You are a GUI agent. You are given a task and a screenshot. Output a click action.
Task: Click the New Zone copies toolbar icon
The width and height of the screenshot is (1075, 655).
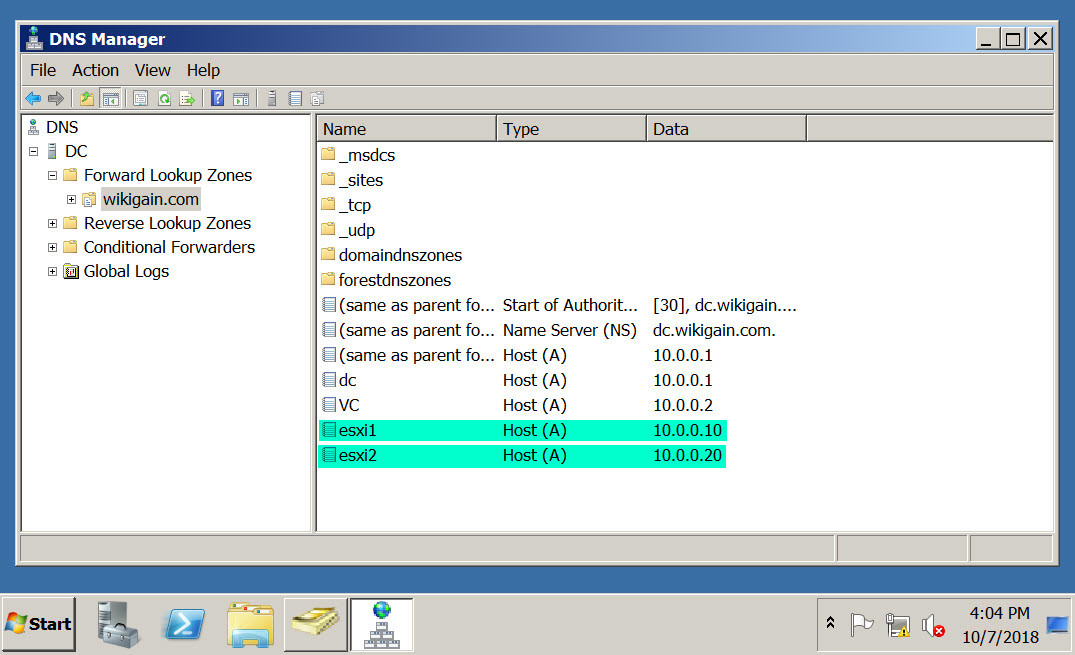coord(317,99)
